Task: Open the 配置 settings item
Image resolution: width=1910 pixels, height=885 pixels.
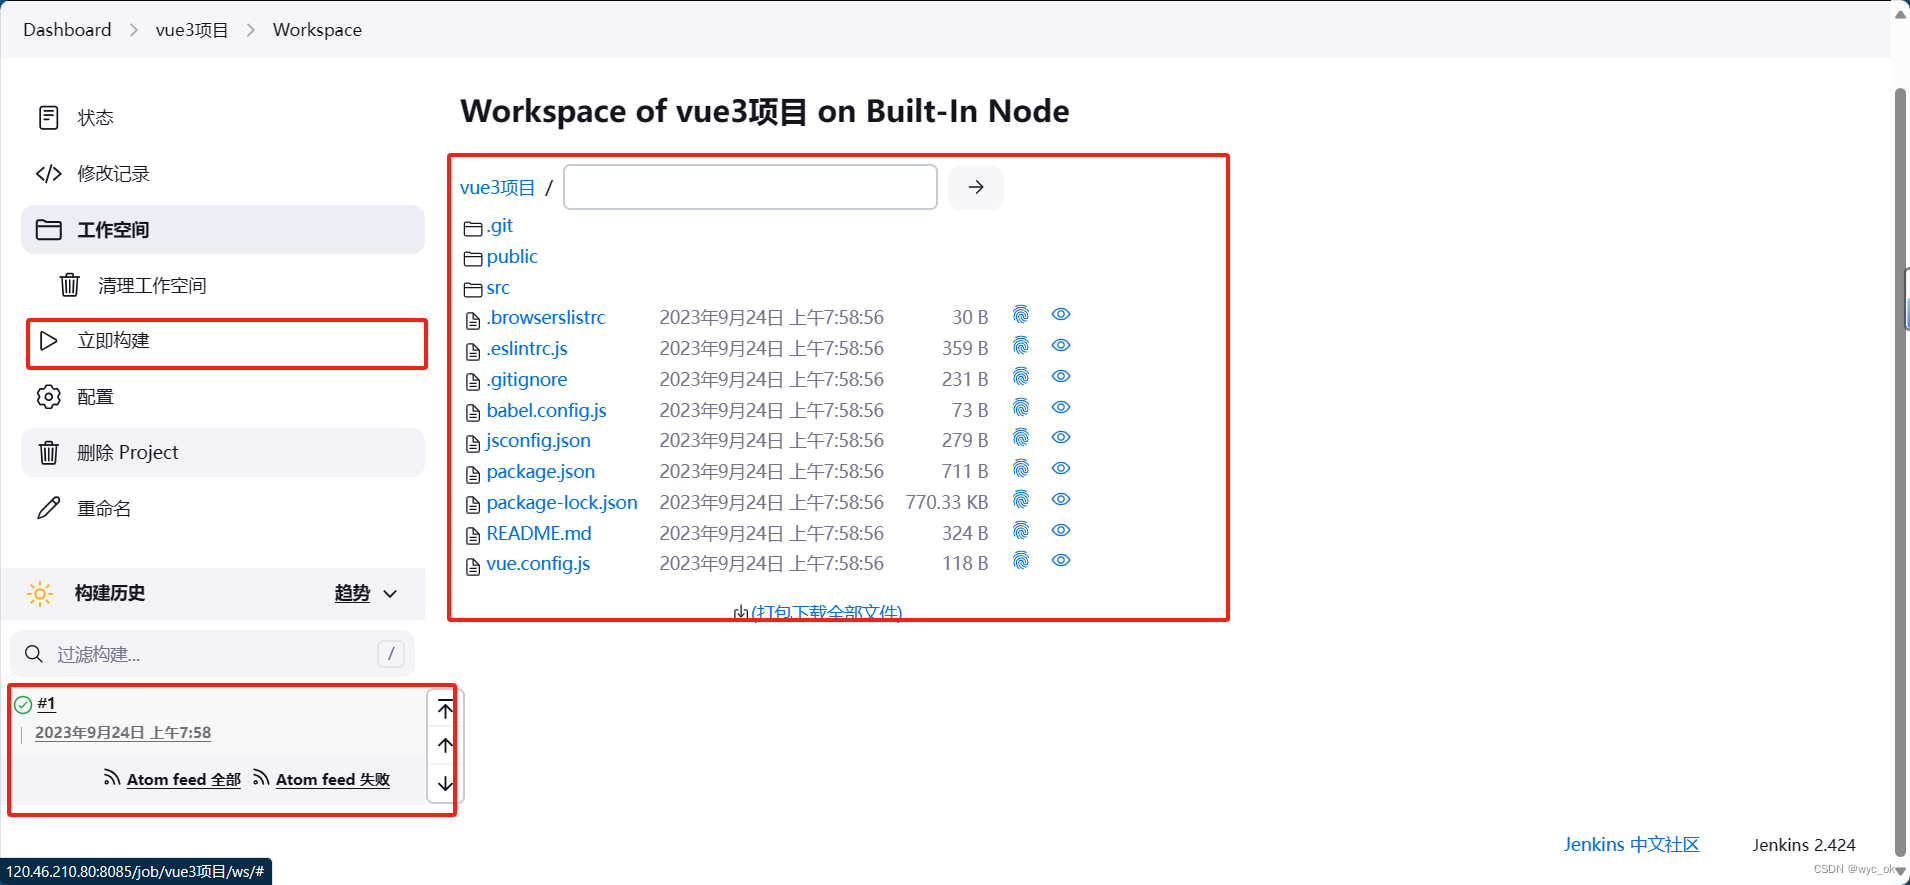Action: pos(222,397)
